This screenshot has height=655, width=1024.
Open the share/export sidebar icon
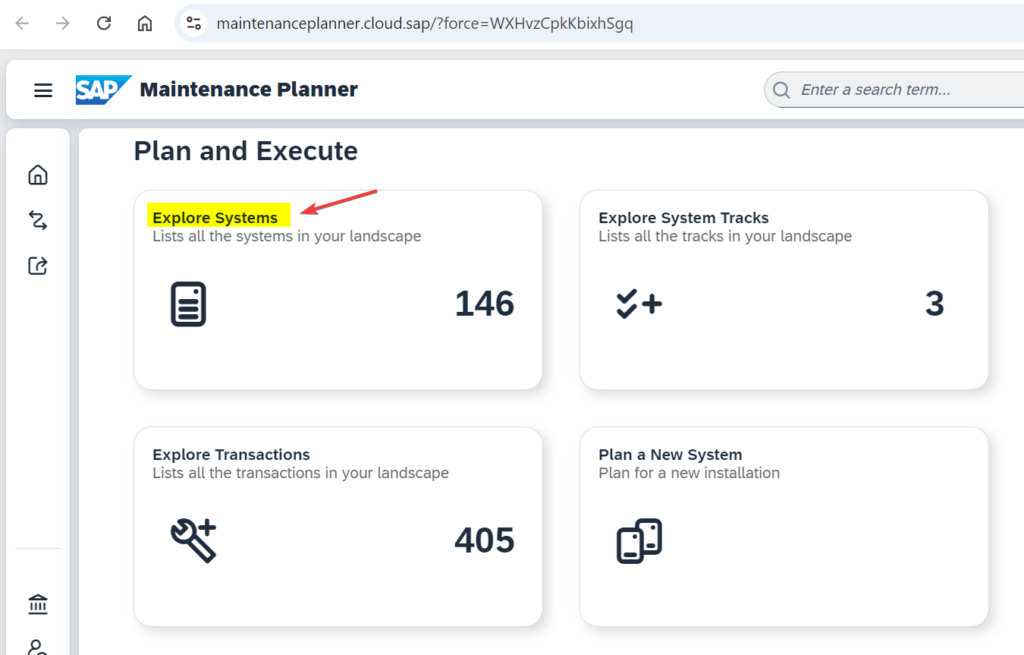click(x=38, y=266)
